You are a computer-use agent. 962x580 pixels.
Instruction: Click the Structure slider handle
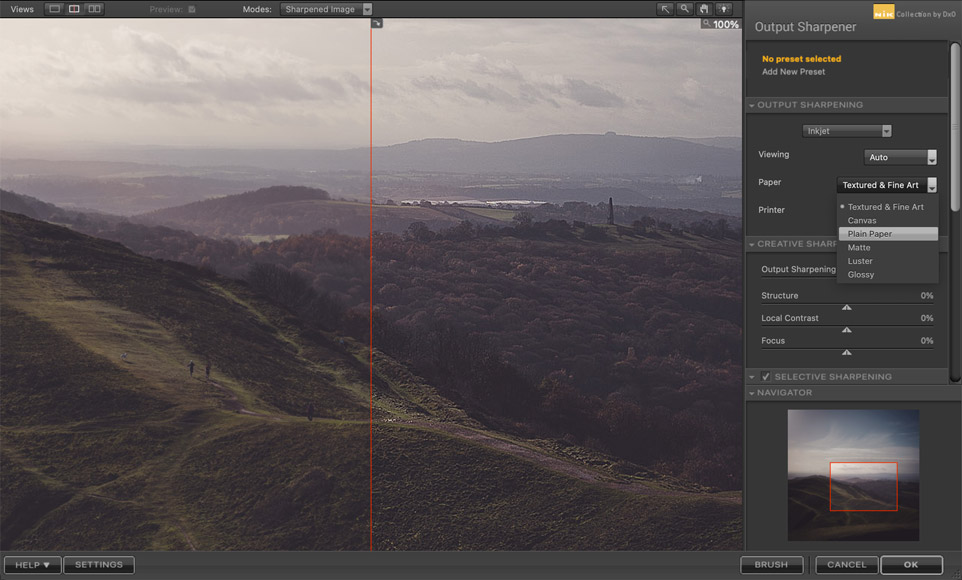tap(847, 307)
